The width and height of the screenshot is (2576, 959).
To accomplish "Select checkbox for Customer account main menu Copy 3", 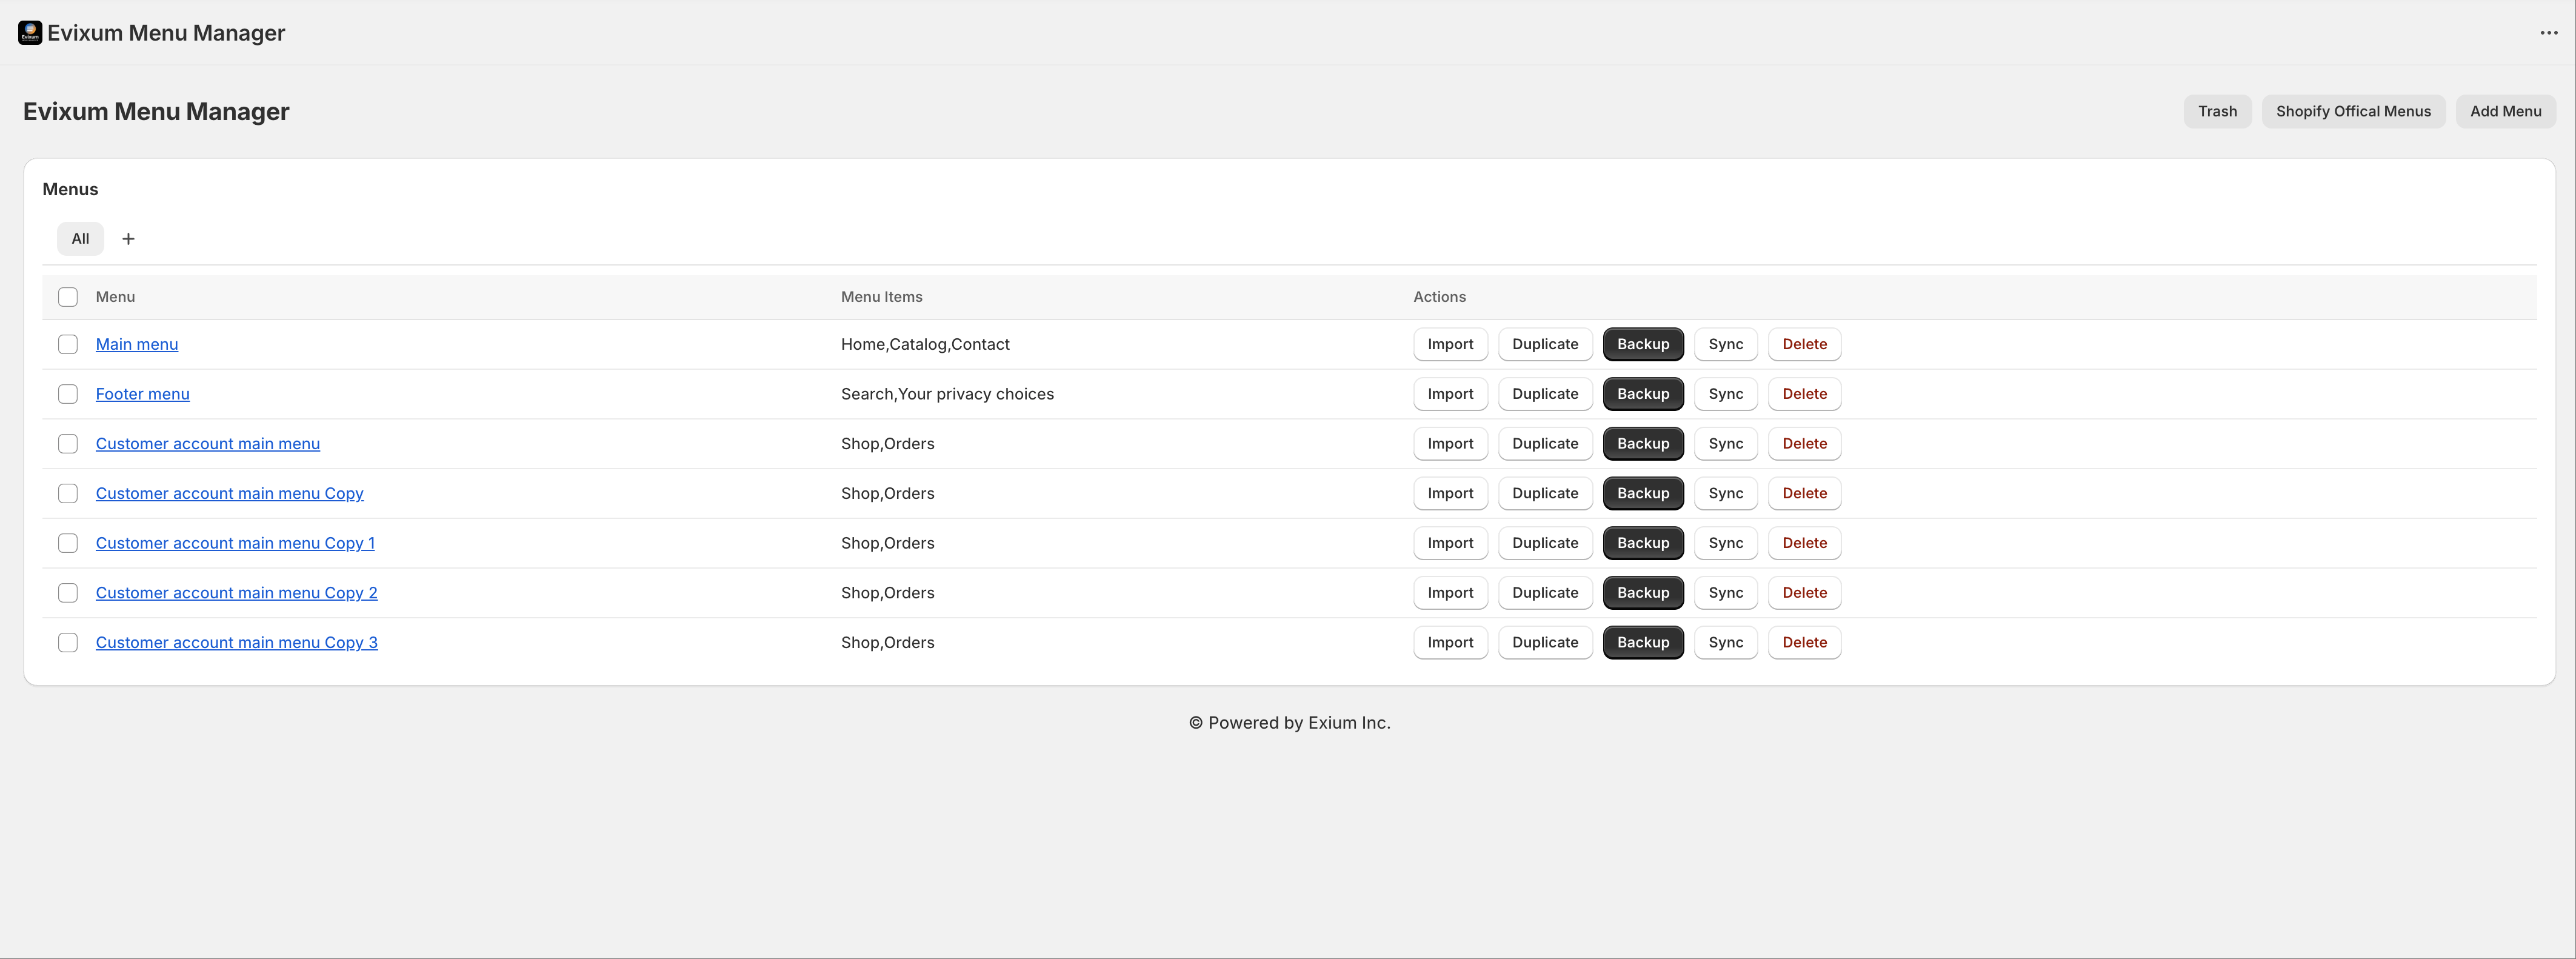I will point(68,643).
